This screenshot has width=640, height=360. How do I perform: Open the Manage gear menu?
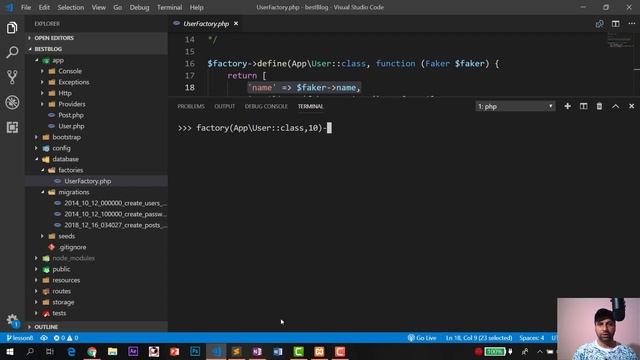coord(12,320)
